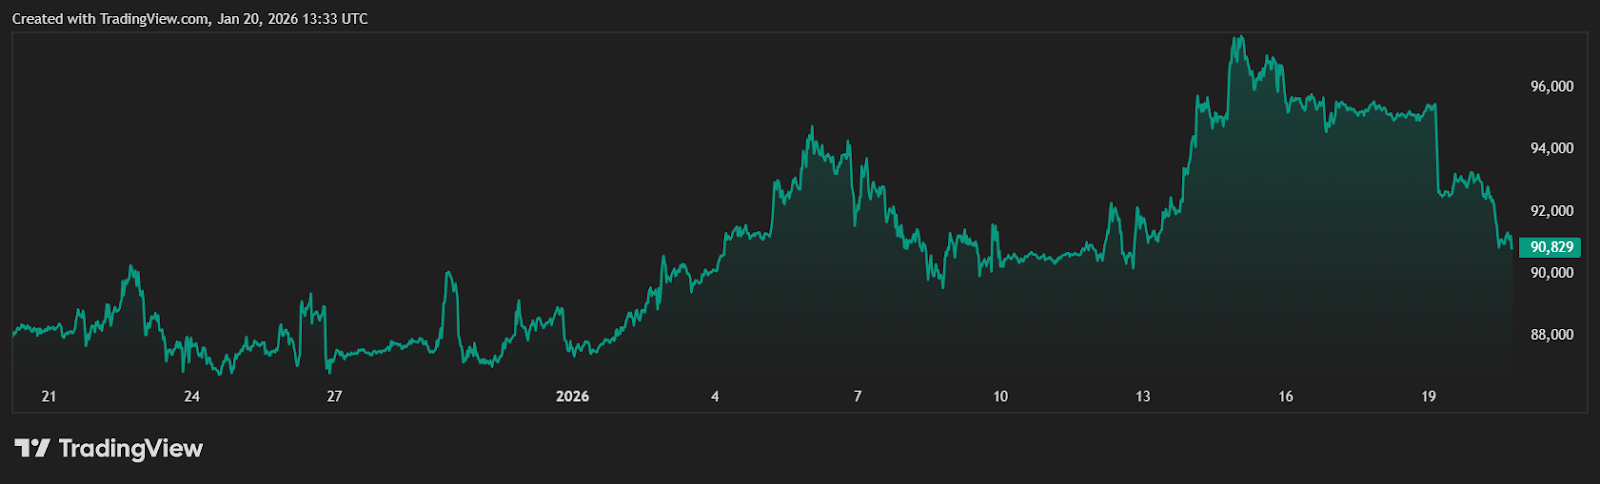Click the 24 date marker on time axis
1600x484 pixels.
coord(192,397)
